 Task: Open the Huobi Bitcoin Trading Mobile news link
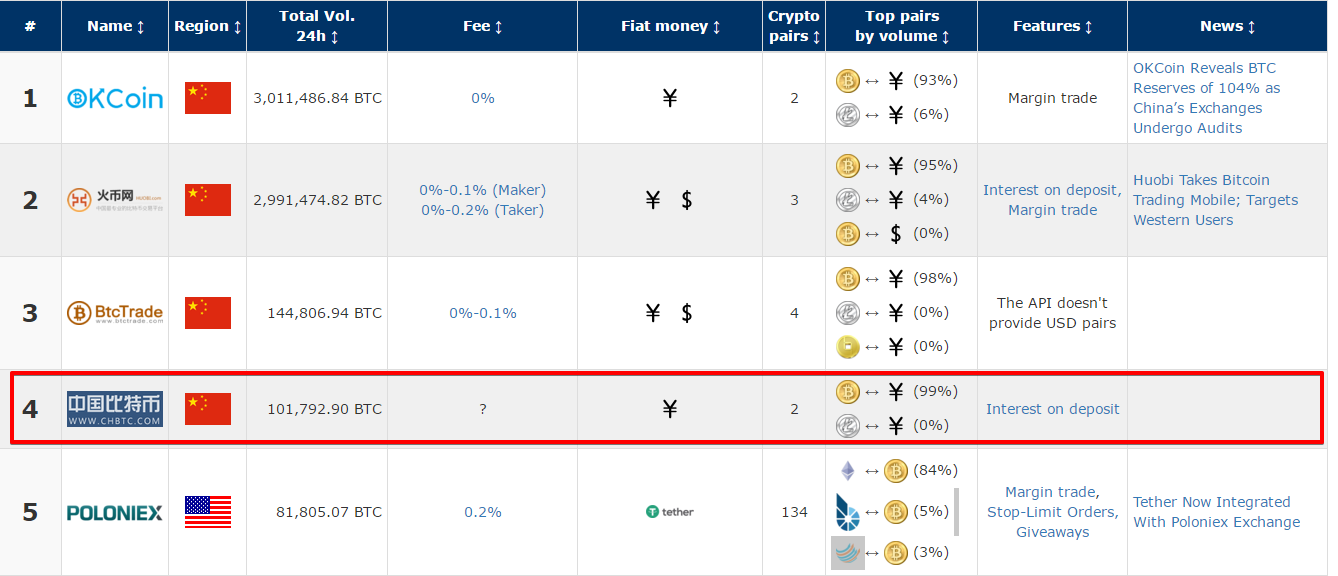pos(1213,199)
